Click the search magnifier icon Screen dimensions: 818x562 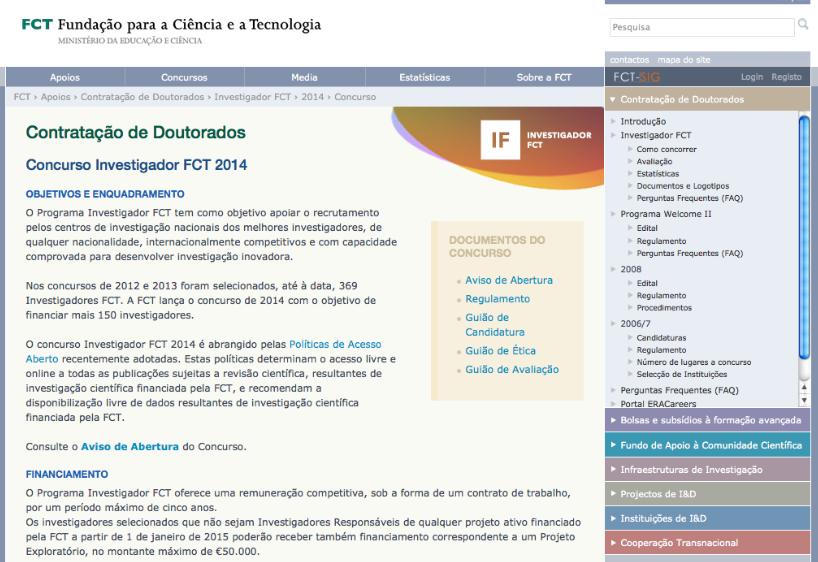tap(803, 24)
